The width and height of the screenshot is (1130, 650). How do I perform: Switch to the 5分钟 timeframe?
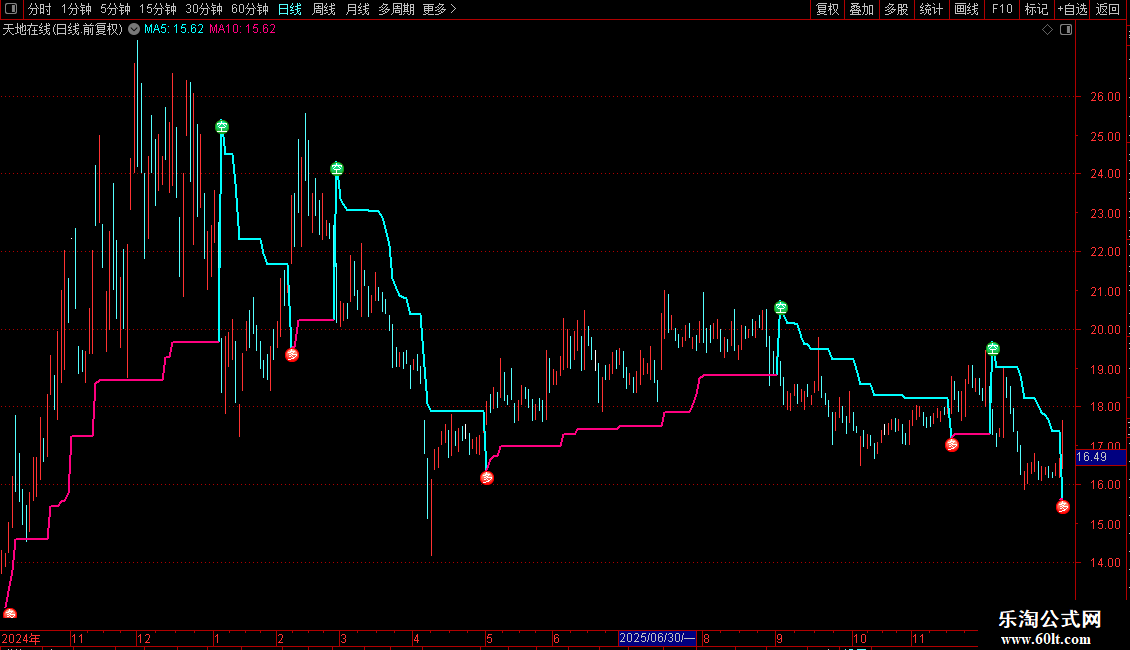[x=115, y=9]
